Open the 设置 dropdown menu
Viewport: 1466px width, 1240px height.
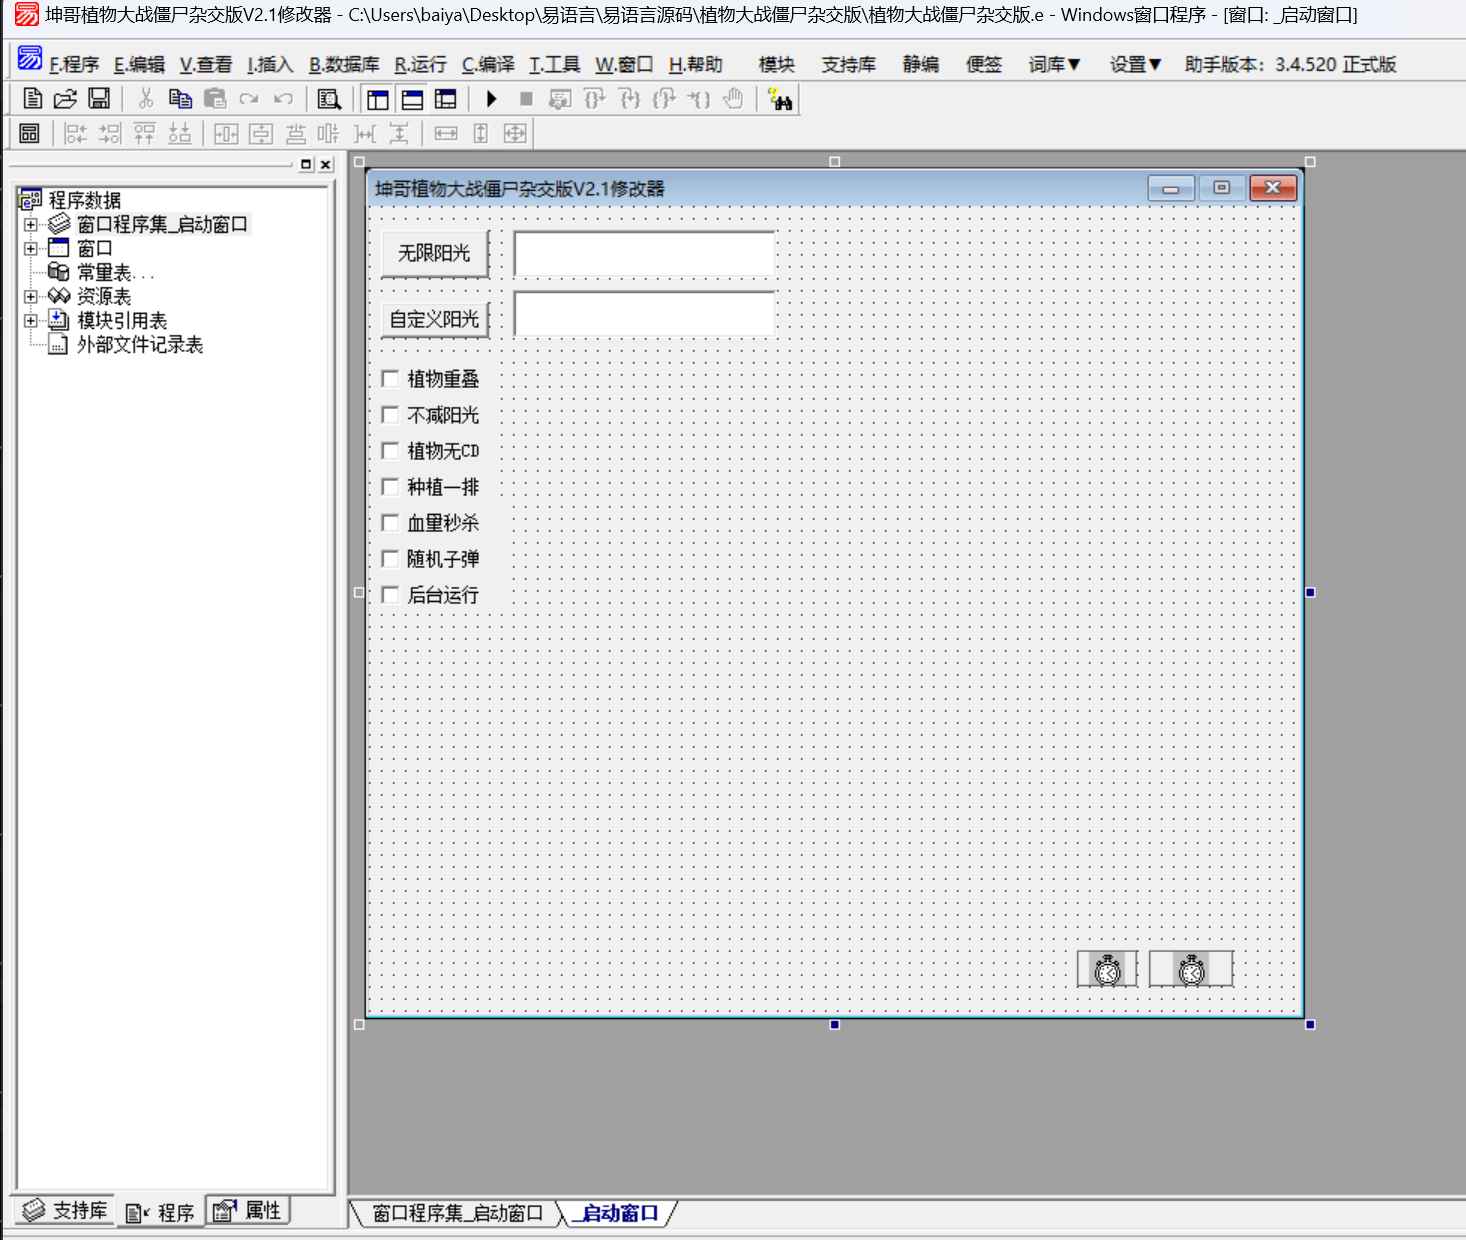pos(1135,65)
